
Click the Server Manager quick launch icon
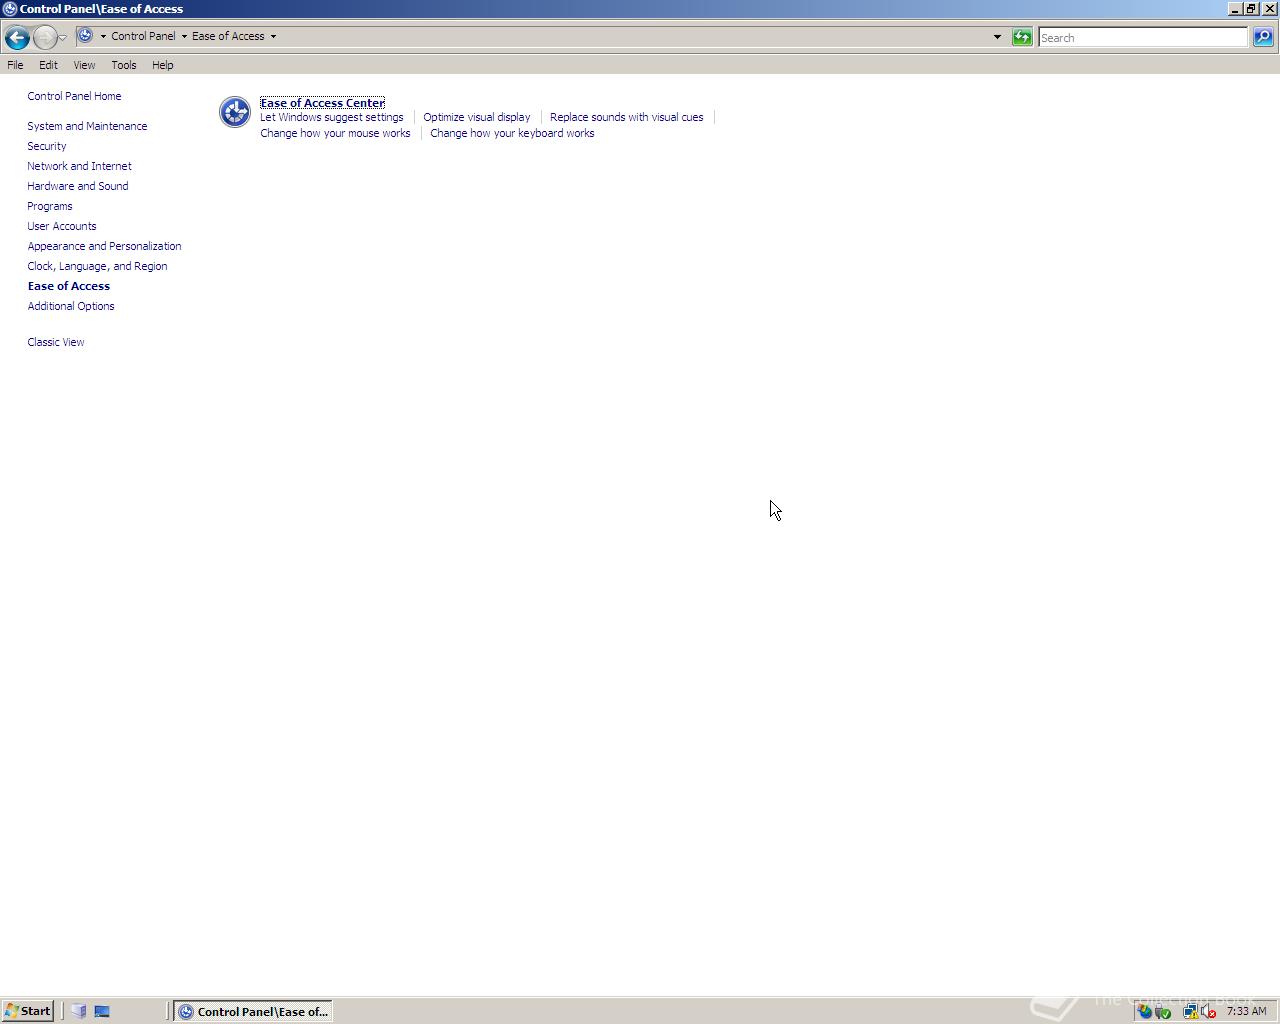[x=79, y=1011]
